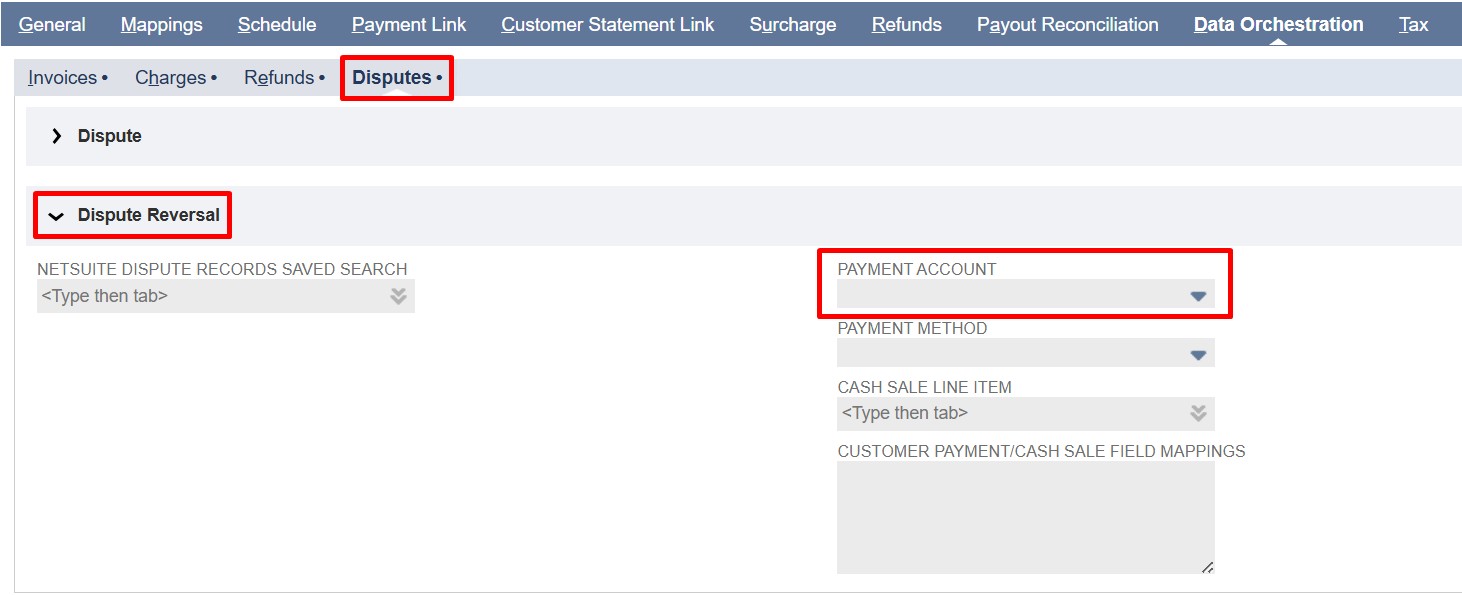Image resolution: width=1462 pixels, height=595 pixels.
Task: Select the Schedule tab
Action: point(276,23)
